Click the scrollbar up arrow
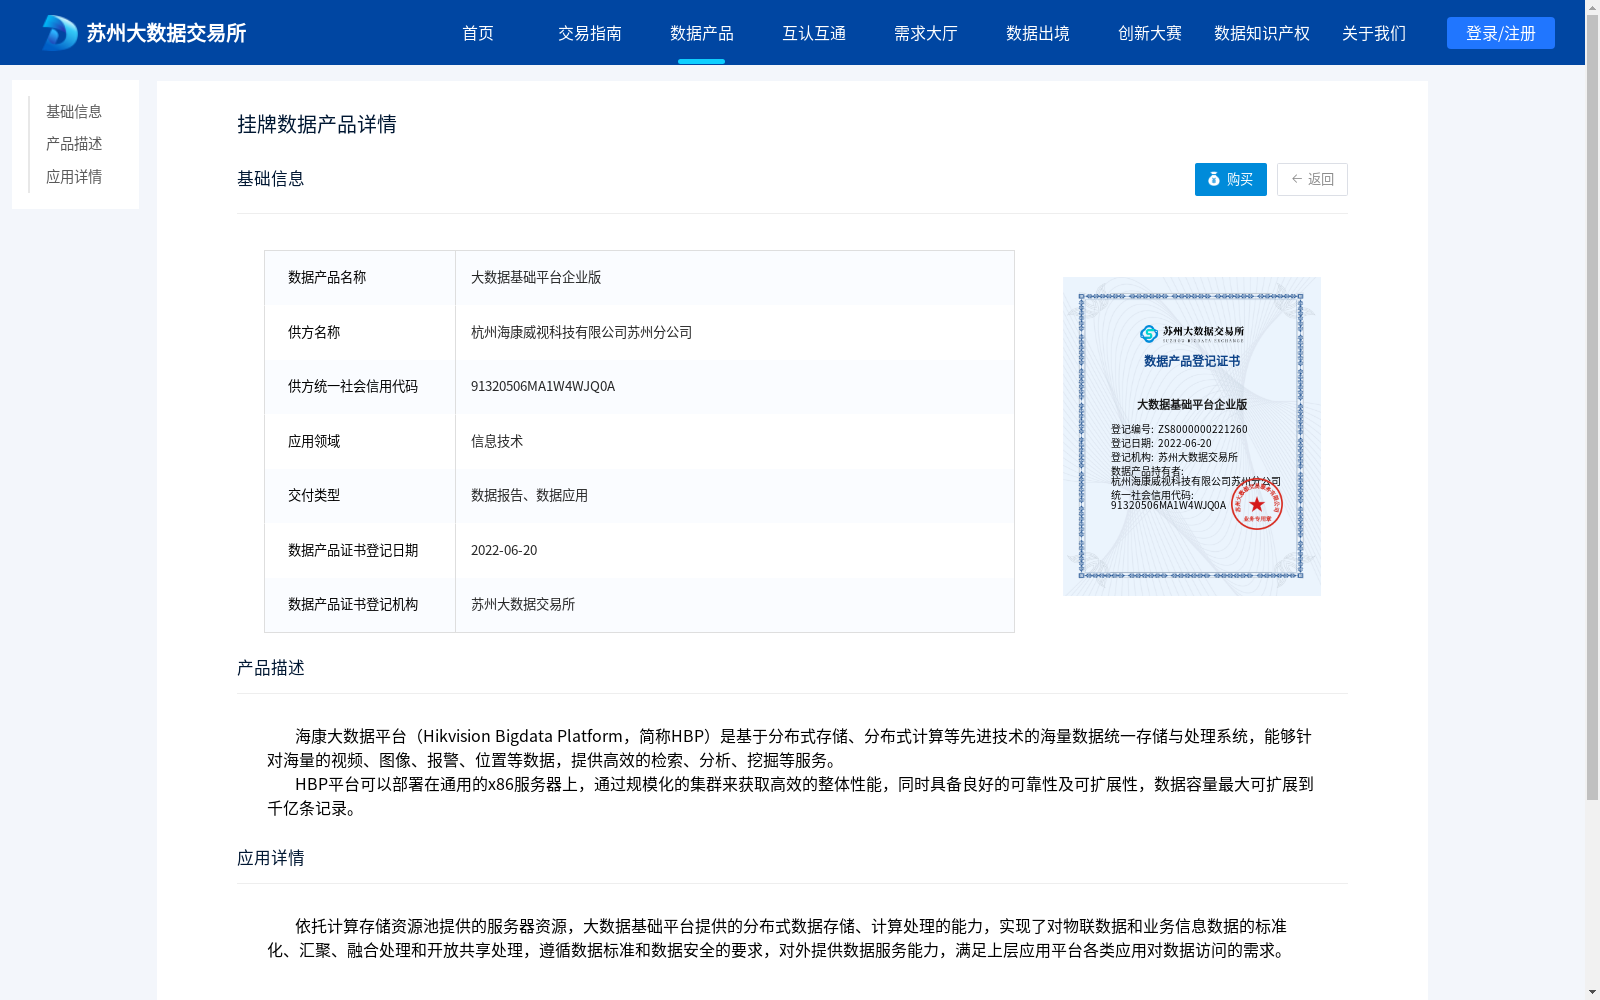 1592,7
